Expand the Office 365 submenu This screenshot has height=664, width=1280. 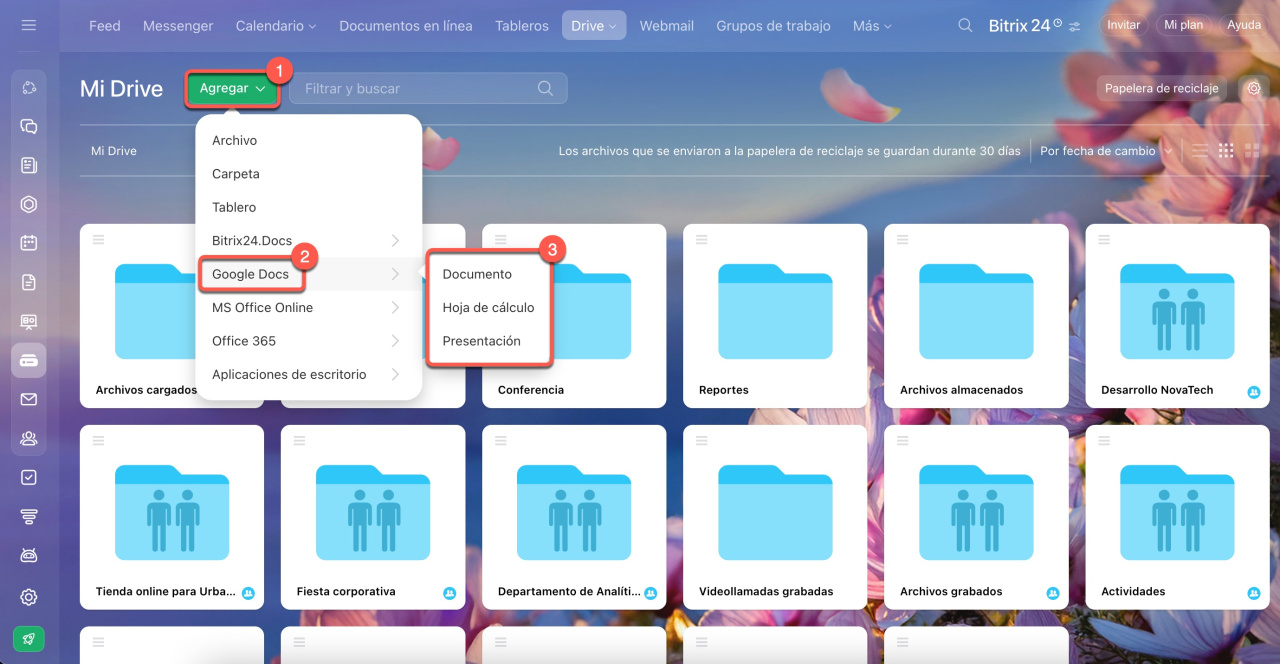point(395,341)
